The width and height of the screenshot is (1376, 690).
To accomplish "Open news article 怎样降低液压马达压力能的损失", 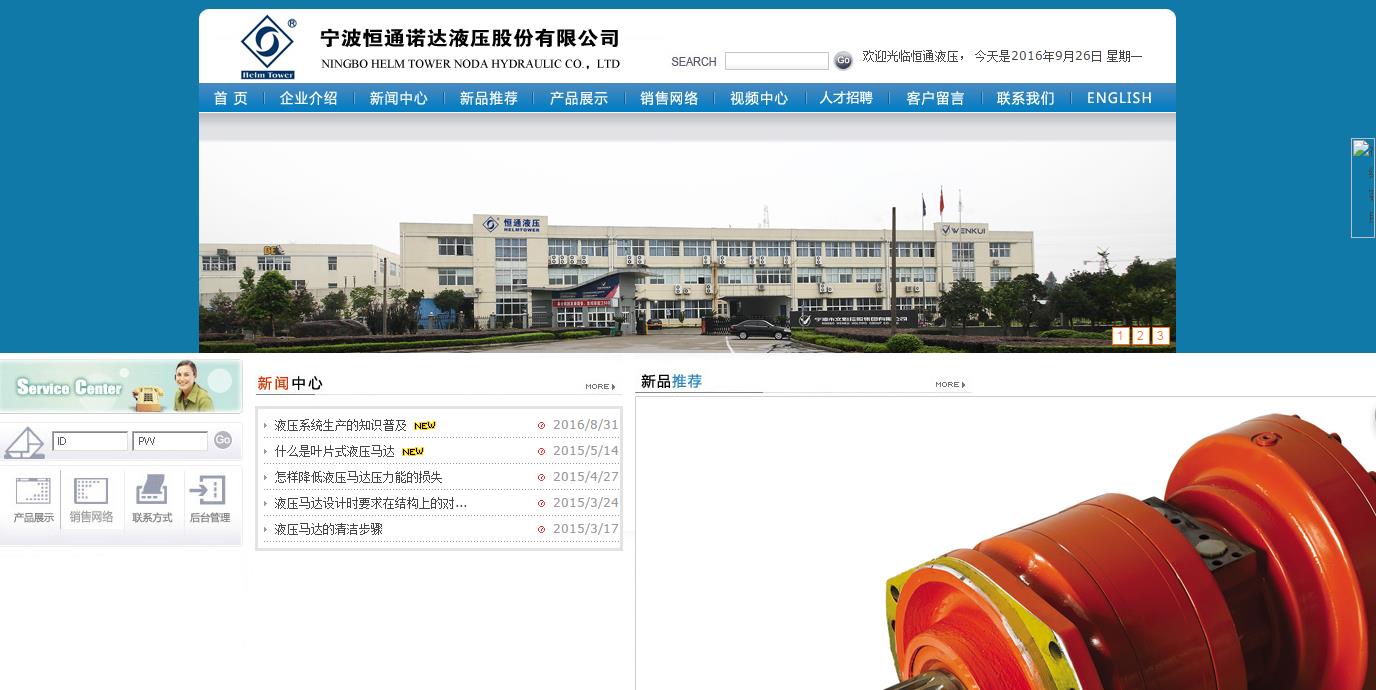I will (x=358, y=477).
